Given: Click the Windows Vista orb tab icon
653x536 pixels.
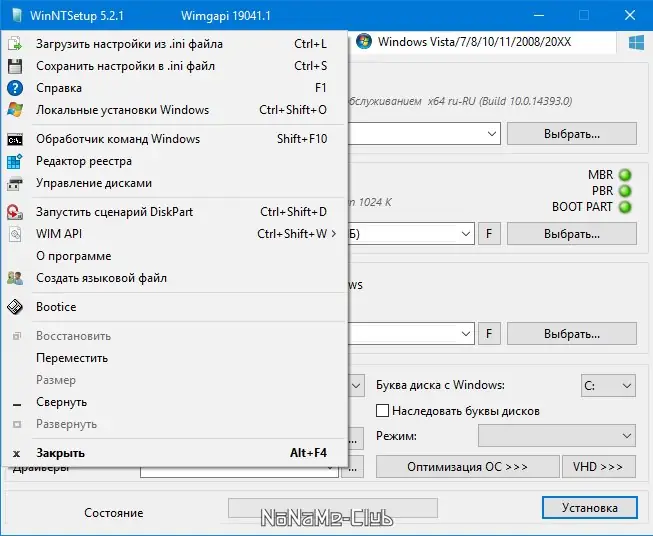Looking at the screenshot, I should 364,42.
